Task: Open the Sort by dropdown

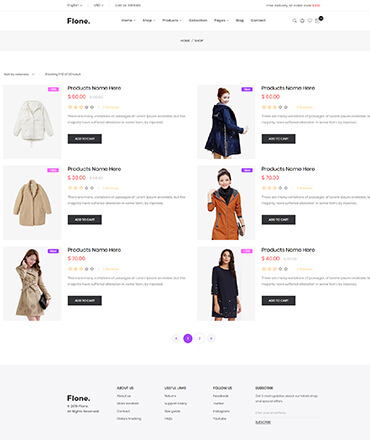Action: point(19,74)
